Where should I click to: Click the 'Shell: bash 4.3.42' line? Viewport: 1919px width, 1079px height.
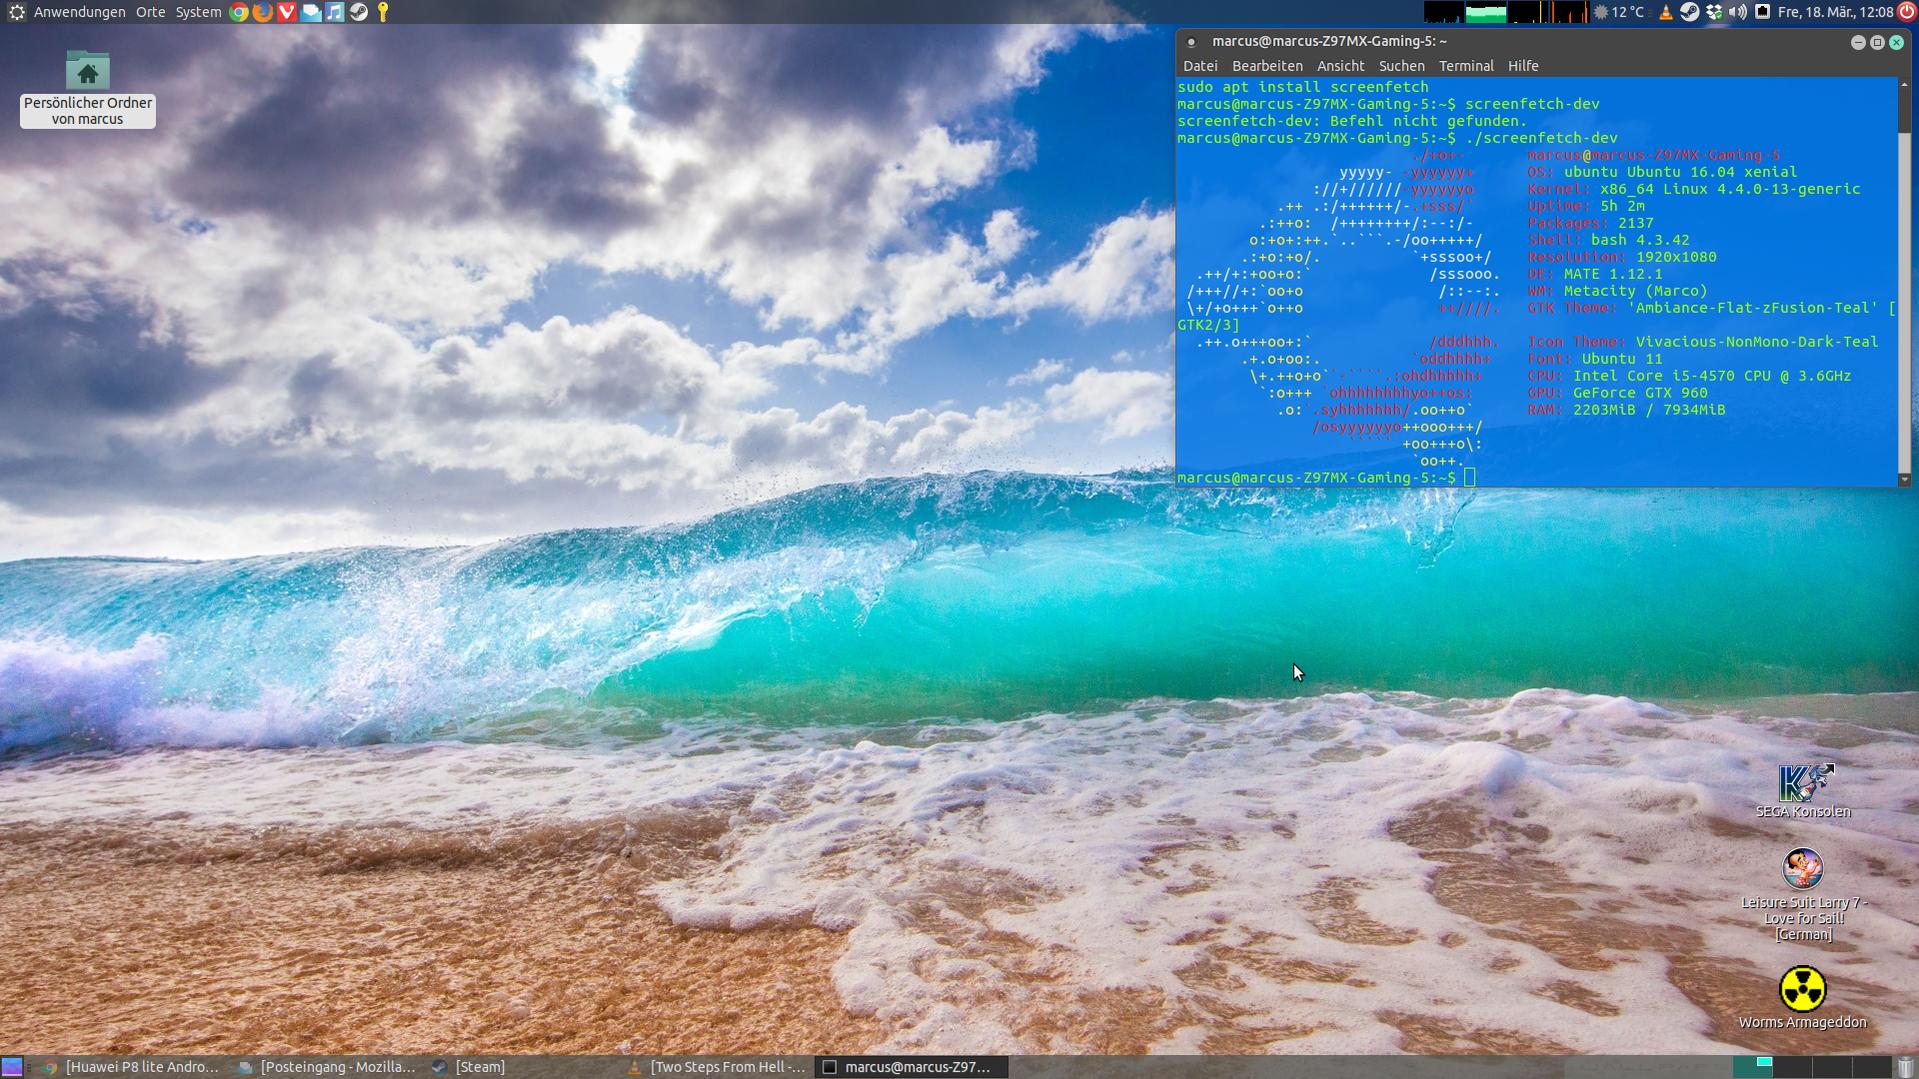tap(1608, 240)
